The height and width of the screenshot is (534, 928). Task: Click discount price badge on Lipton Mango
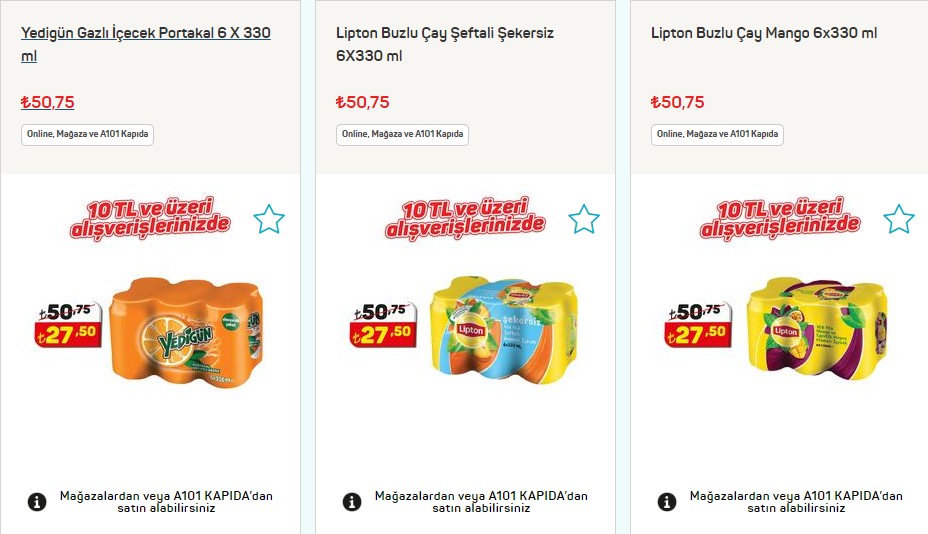(697, 324)
